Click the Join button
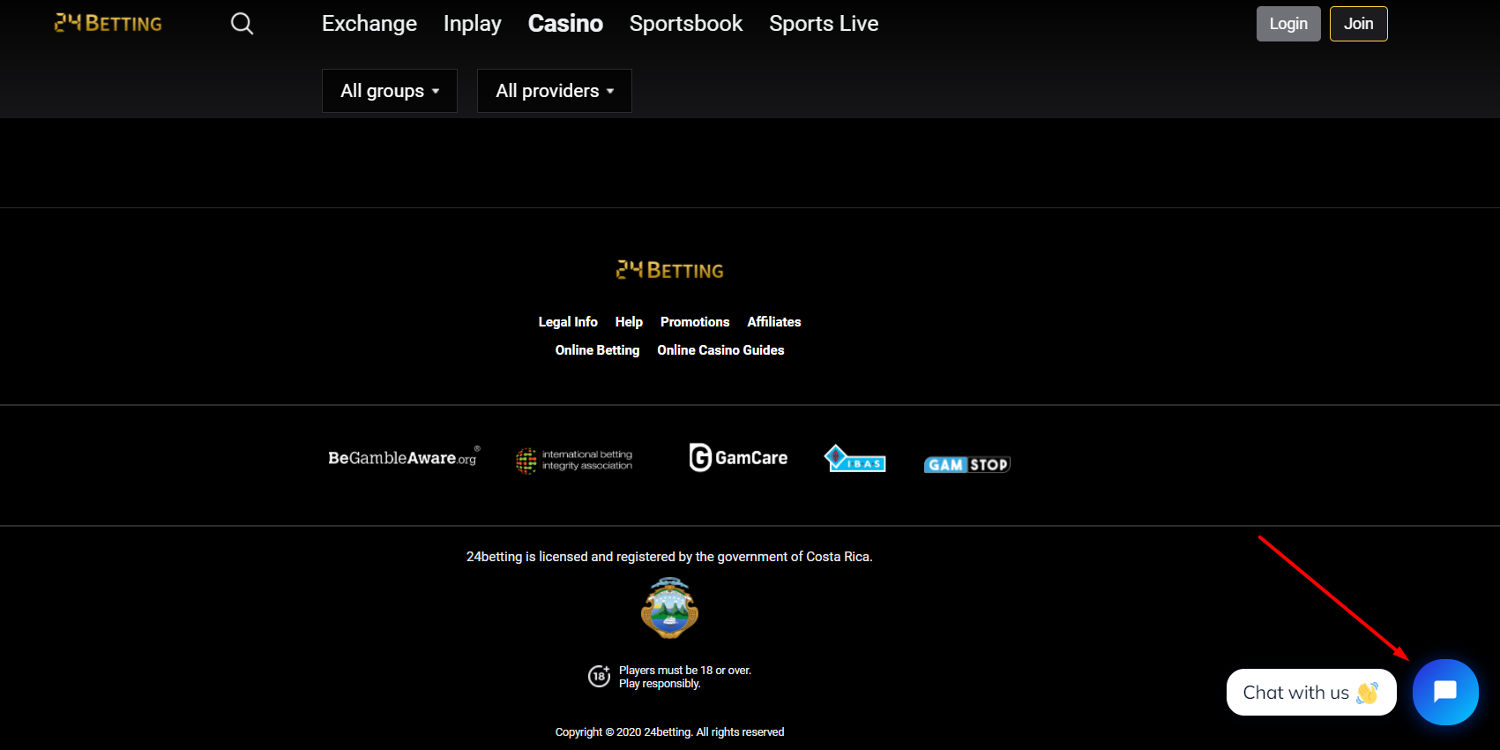The width and height of the screenshot is (1500, 750). click(x=1359, y=24)
